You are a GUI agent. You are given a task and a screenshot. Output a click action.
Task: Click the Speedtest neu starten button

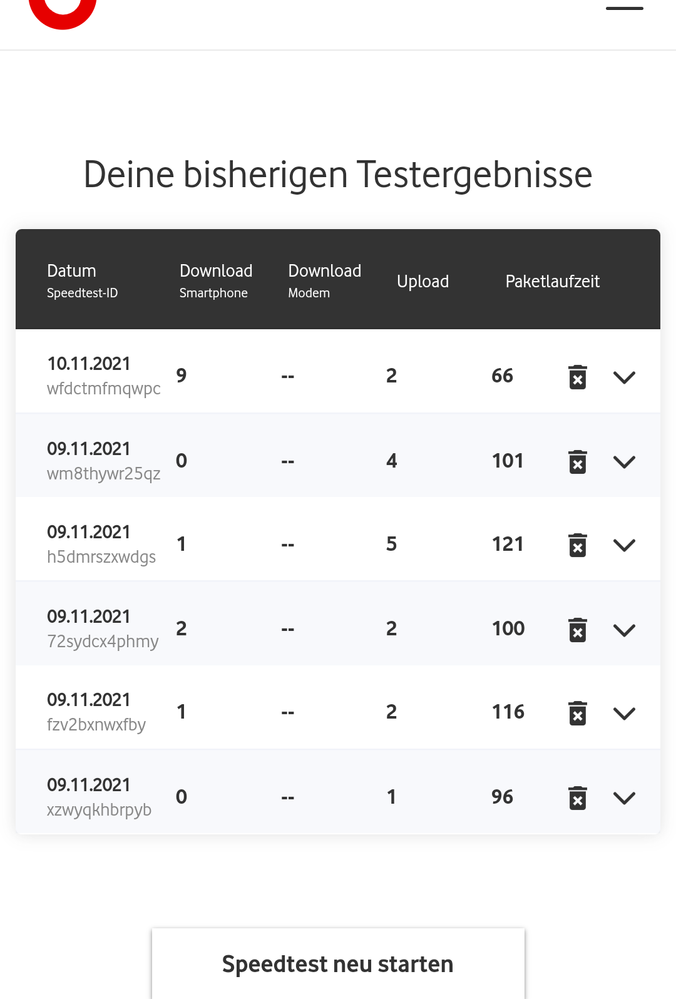pyautogui.click(x=337, y=963)
